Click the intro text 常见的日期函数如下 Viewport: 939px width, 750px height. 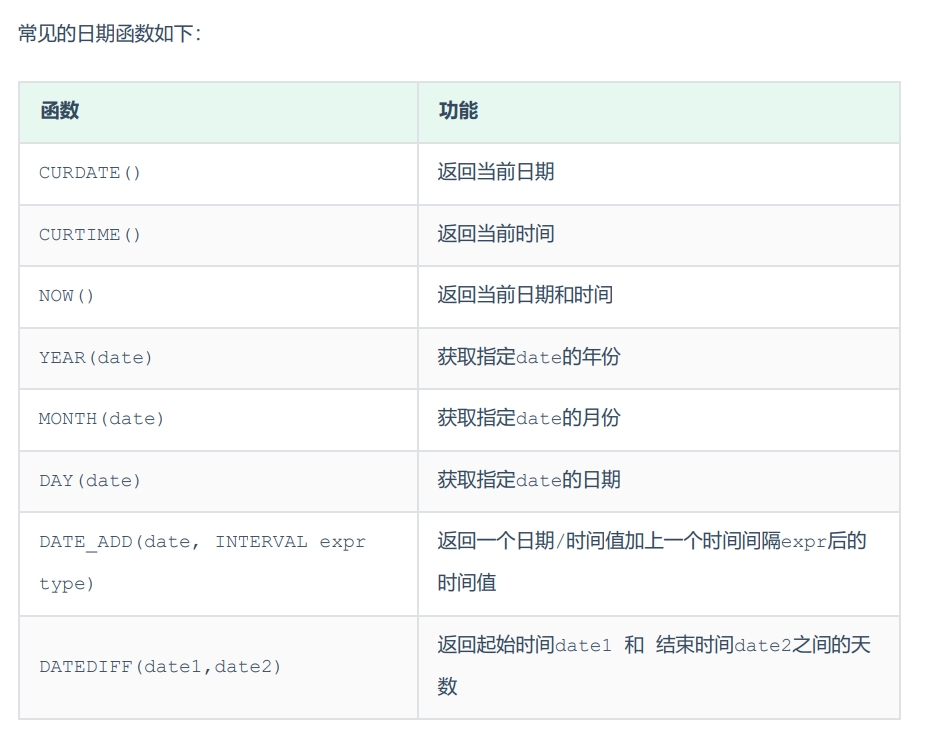110,34
